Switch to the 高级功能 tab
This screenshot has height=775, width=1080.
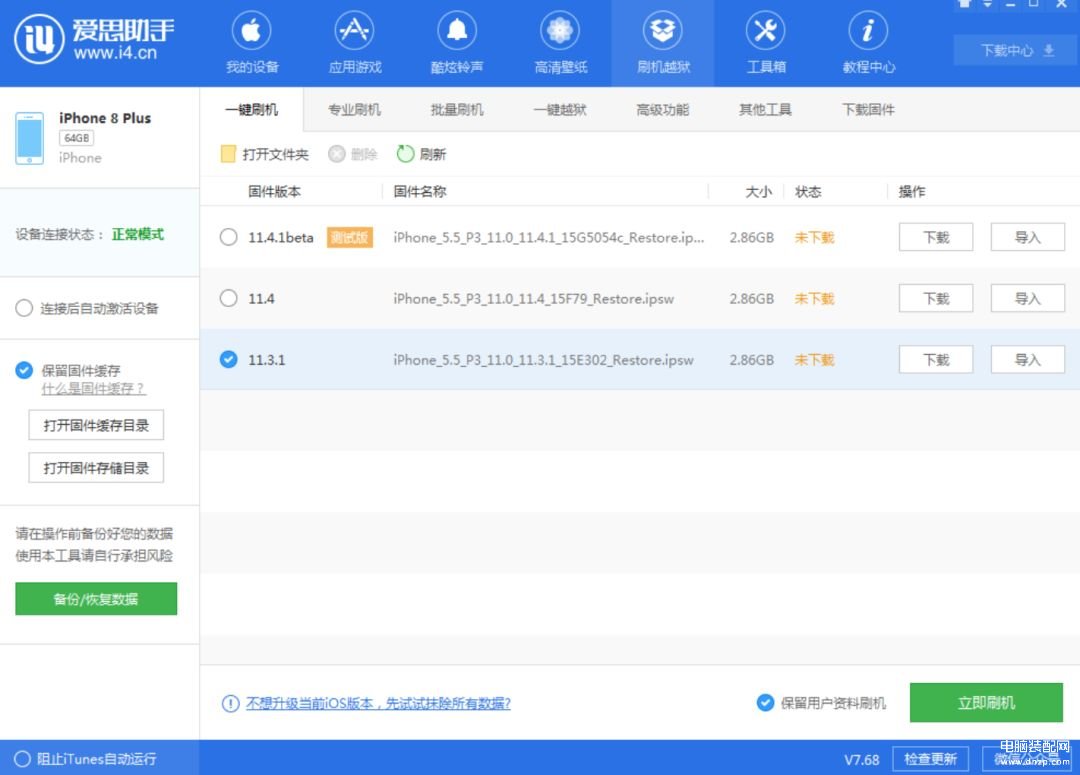click(x=663, y=110)
